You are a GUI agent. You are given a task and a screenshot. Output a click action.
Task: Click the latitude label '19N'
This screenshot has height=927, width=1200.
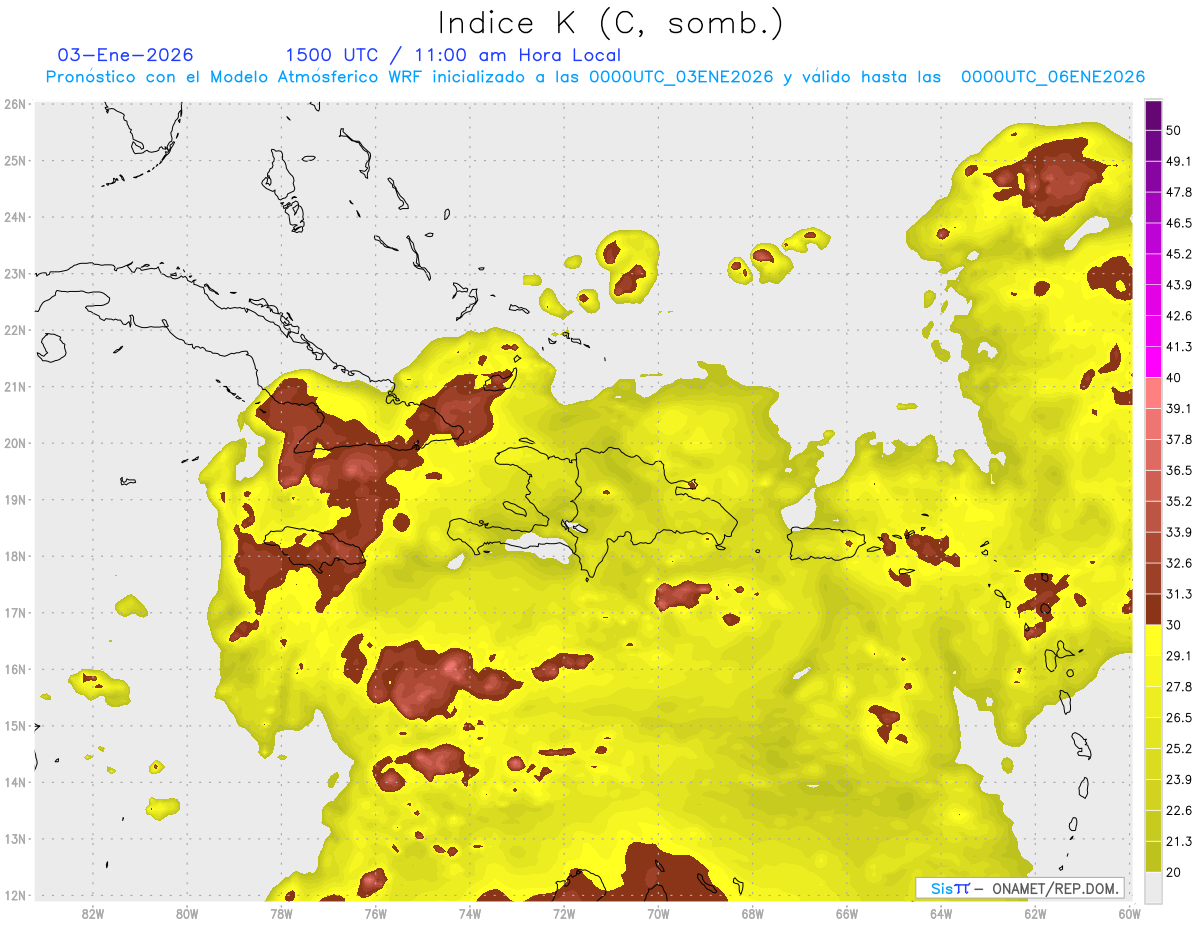pos(15,500)
